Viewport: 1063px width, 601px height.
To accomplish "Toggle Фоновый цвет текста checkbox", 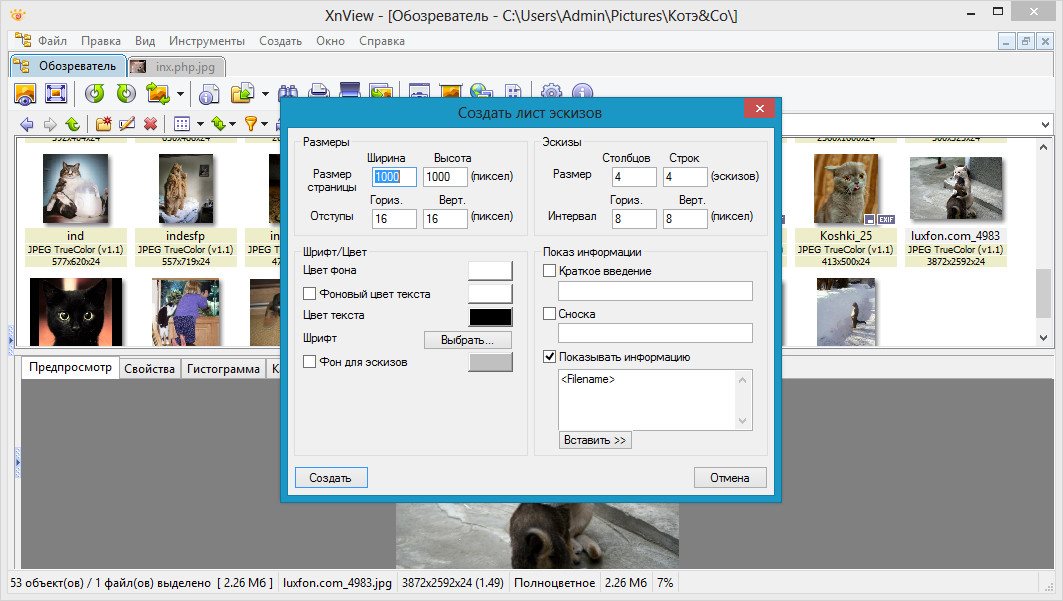I will tap(309, 293).
